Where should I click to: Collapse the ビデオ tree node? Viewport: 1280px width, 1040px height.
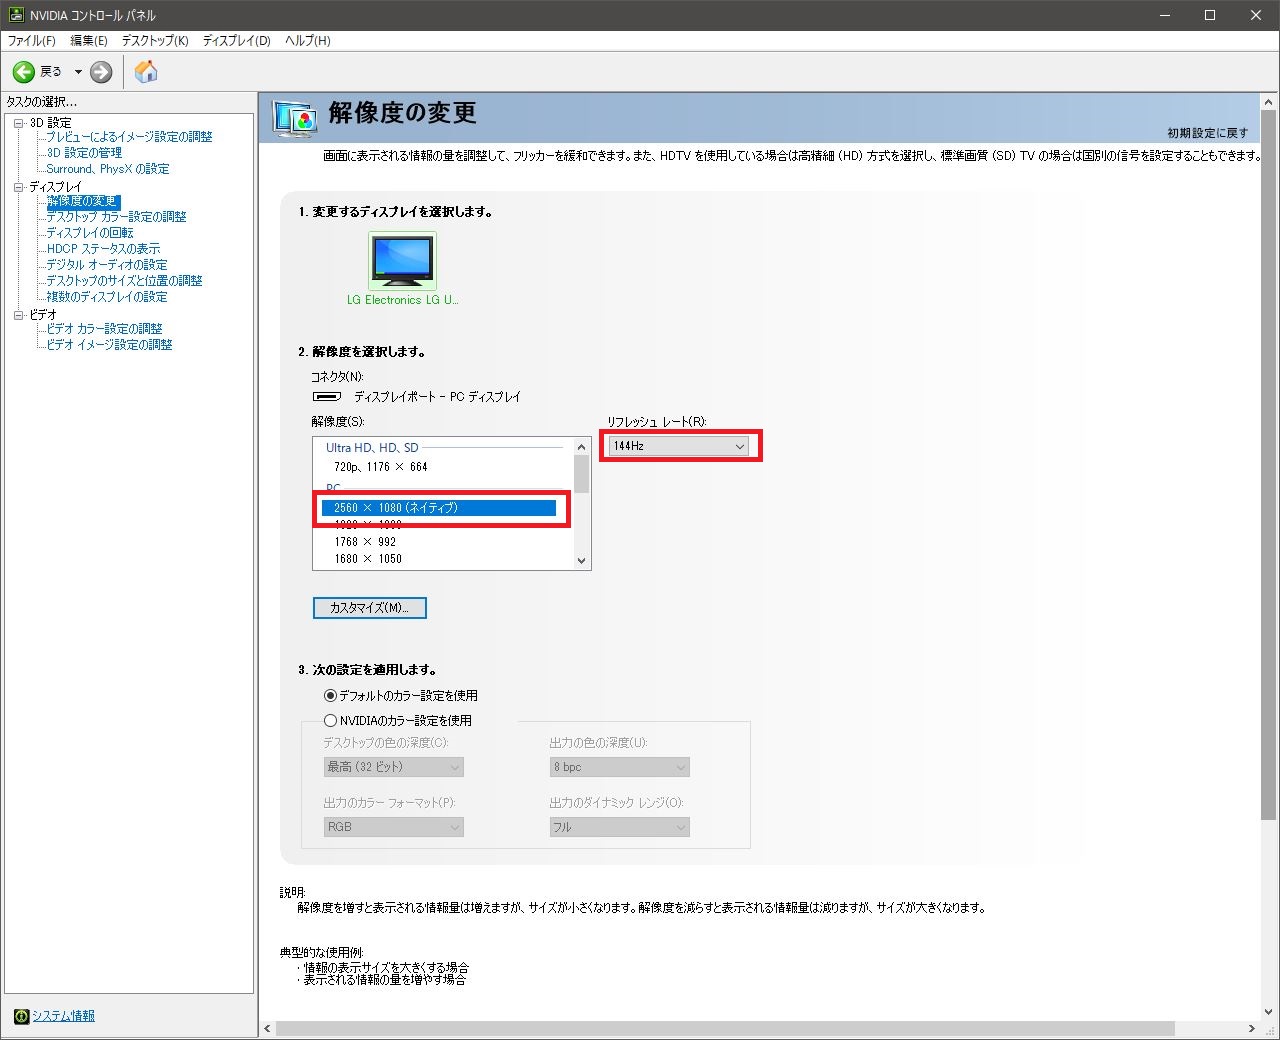18,315
